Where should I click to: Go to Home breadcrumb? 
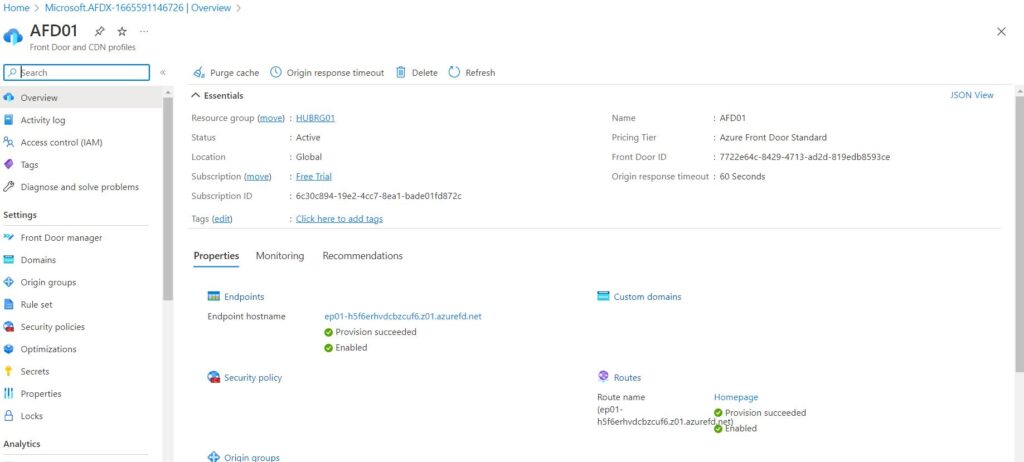[x=16, y=8]
